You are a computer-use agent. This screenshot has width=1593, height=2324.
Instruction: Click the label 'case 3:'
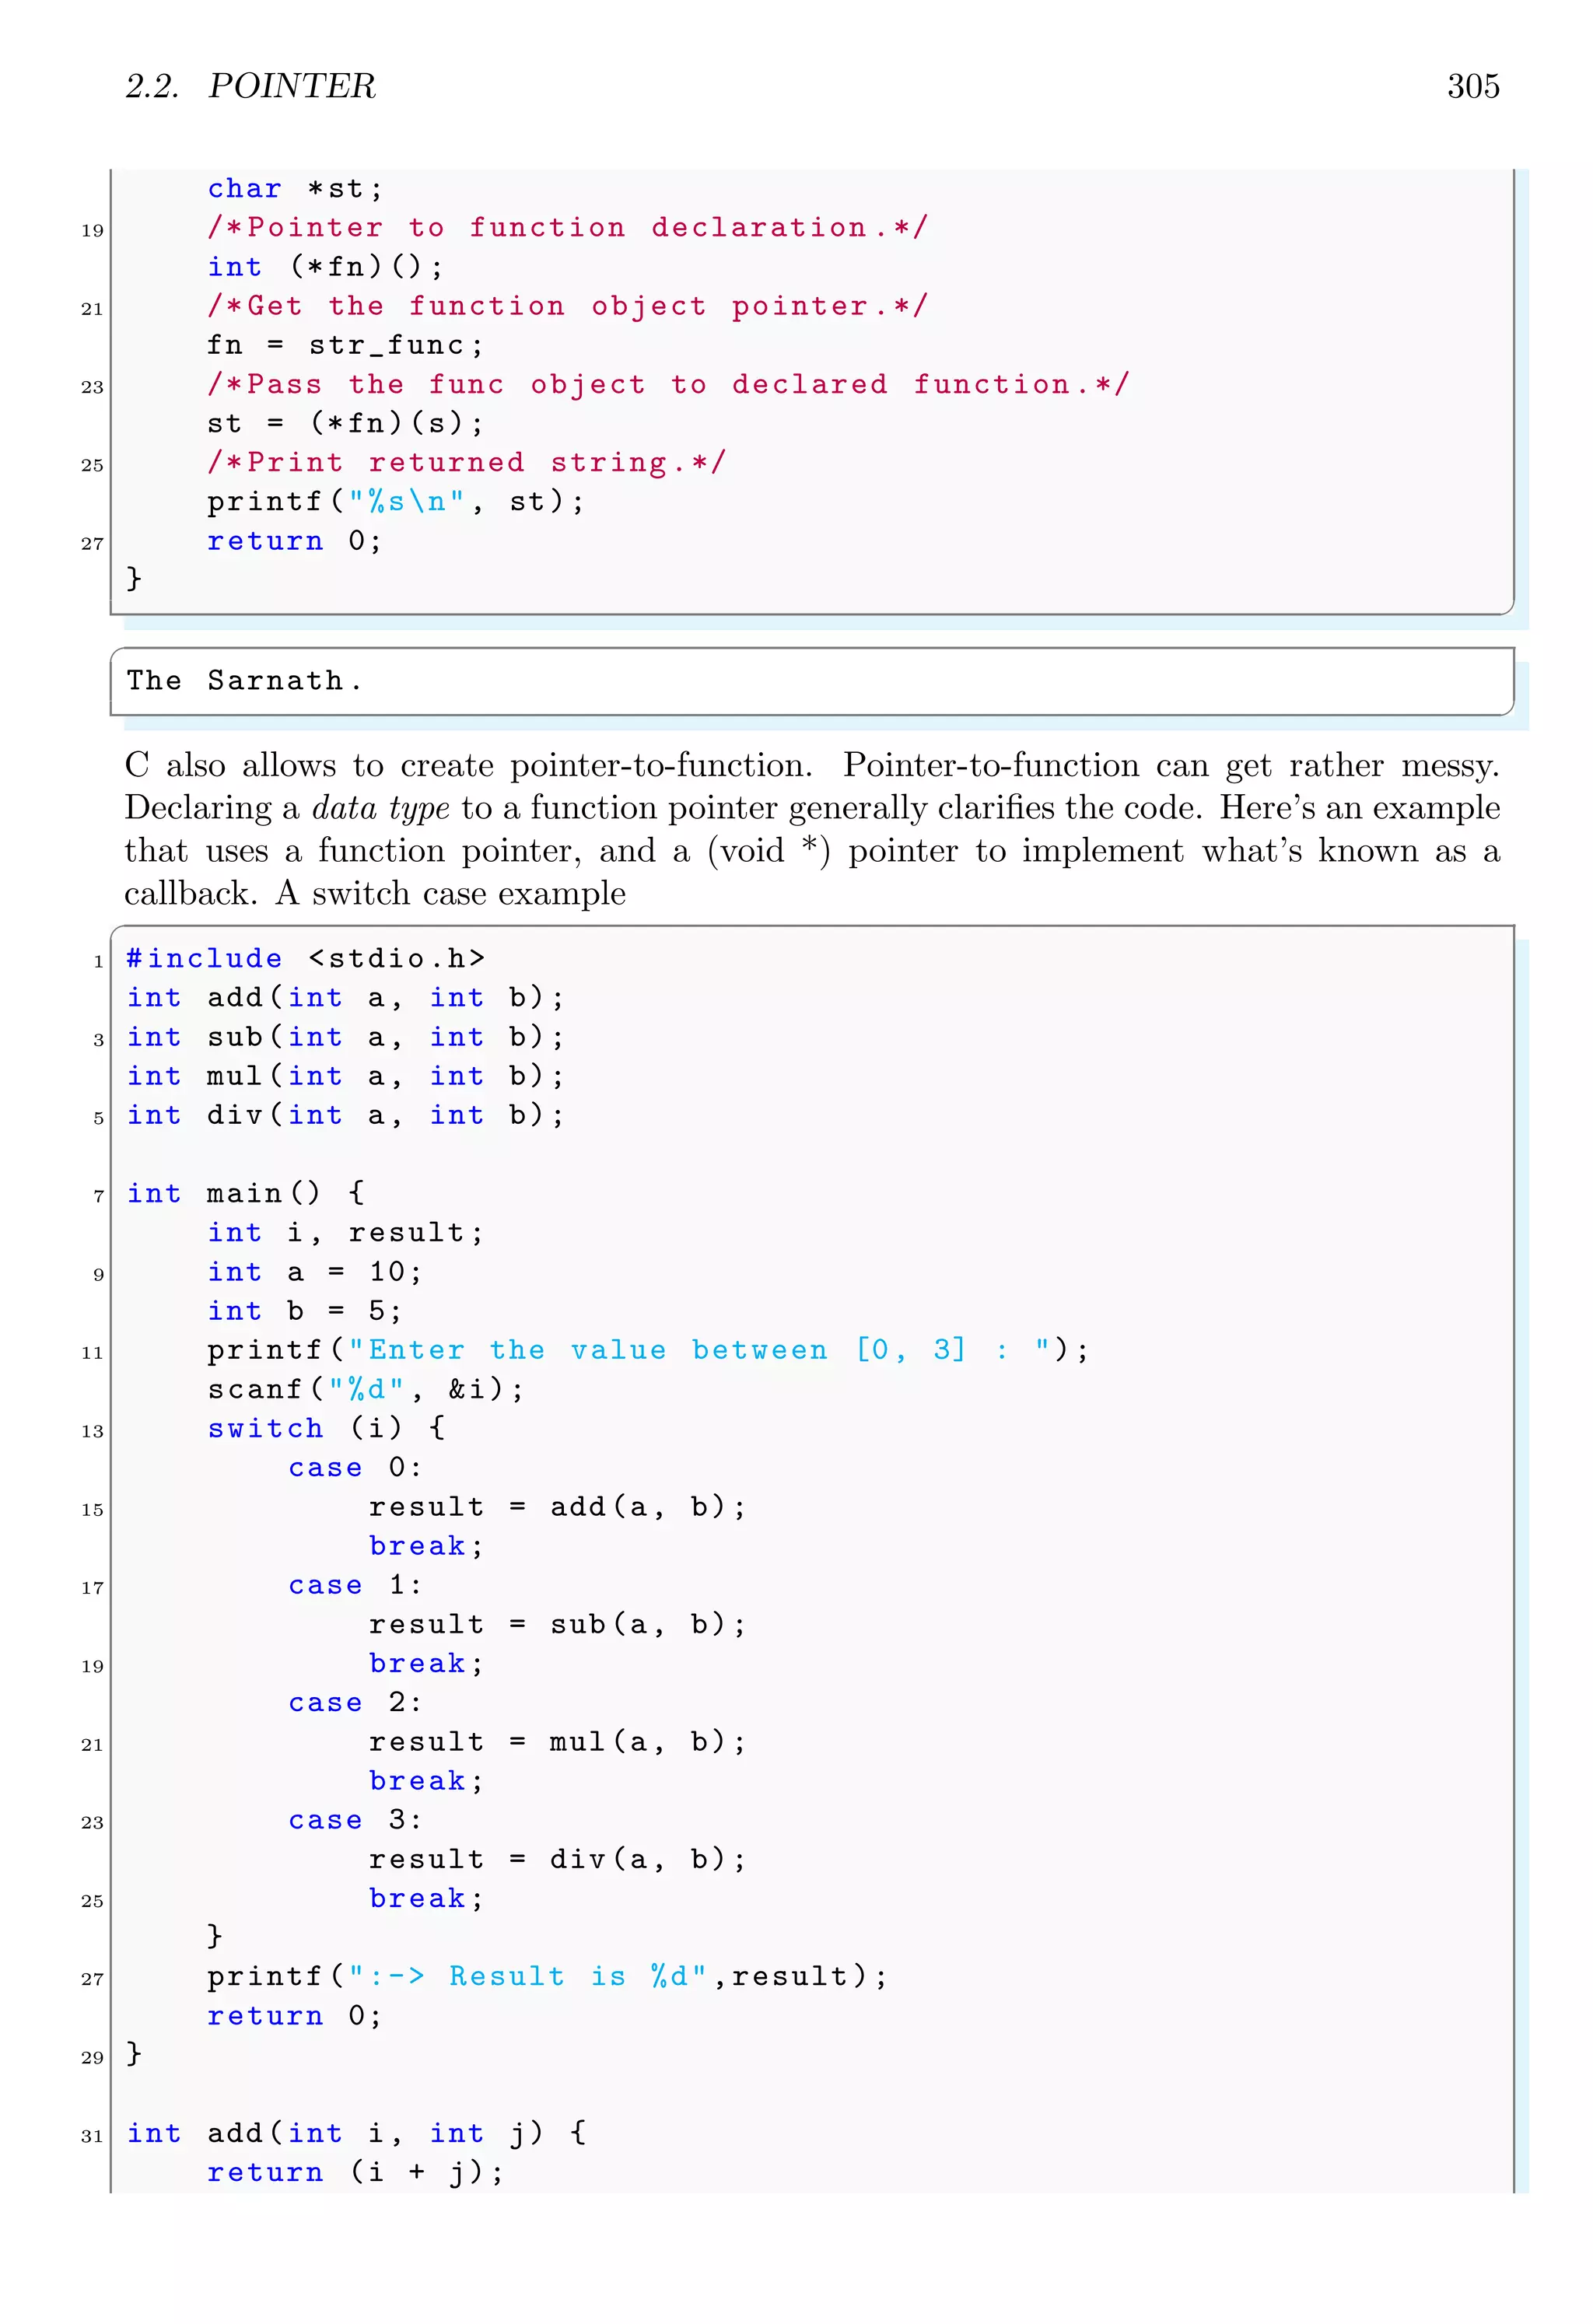click(x=356, y=1819)
